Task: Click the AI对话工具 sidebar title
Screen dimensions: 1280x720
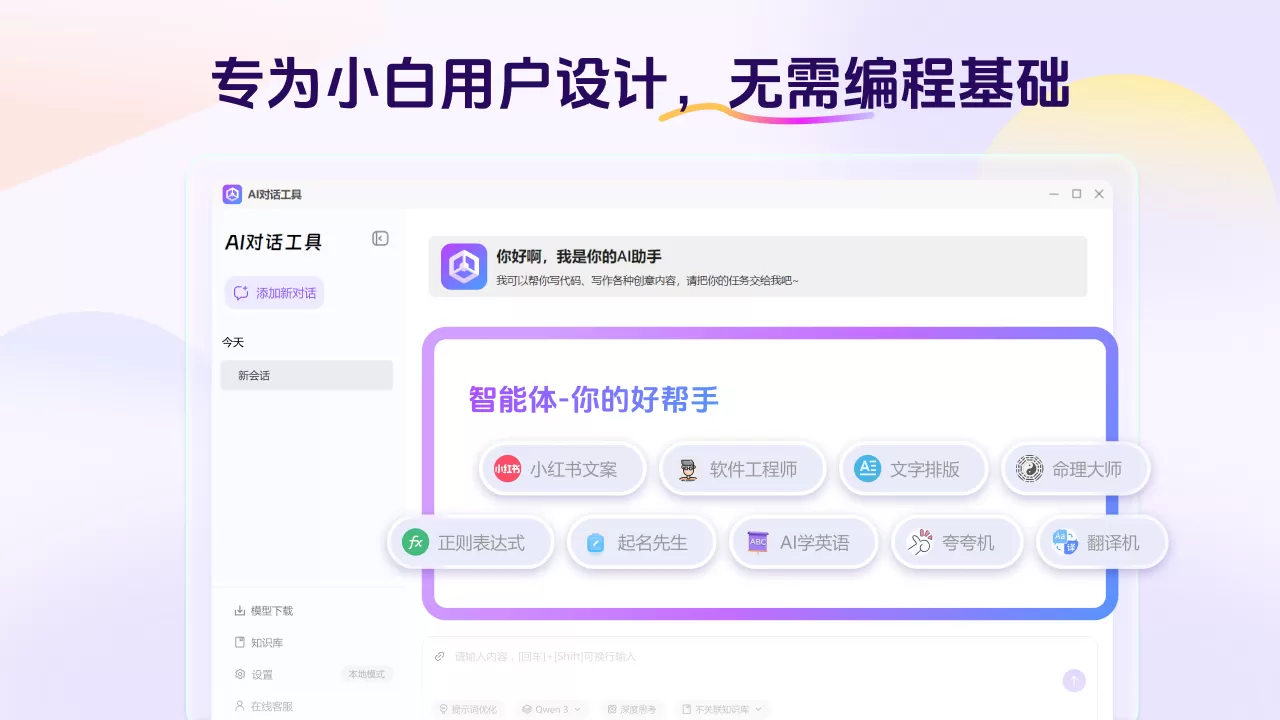Action: (x=274, y=242)
